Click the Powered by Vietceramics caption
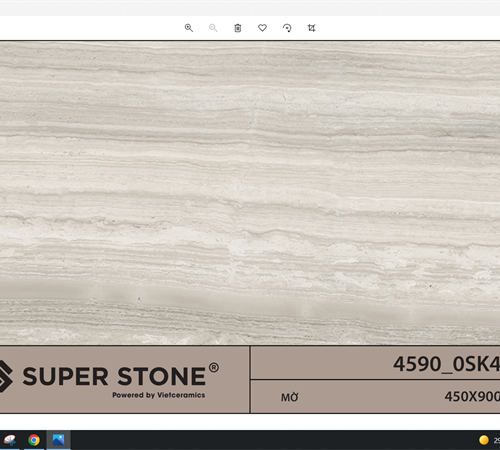 159,395
